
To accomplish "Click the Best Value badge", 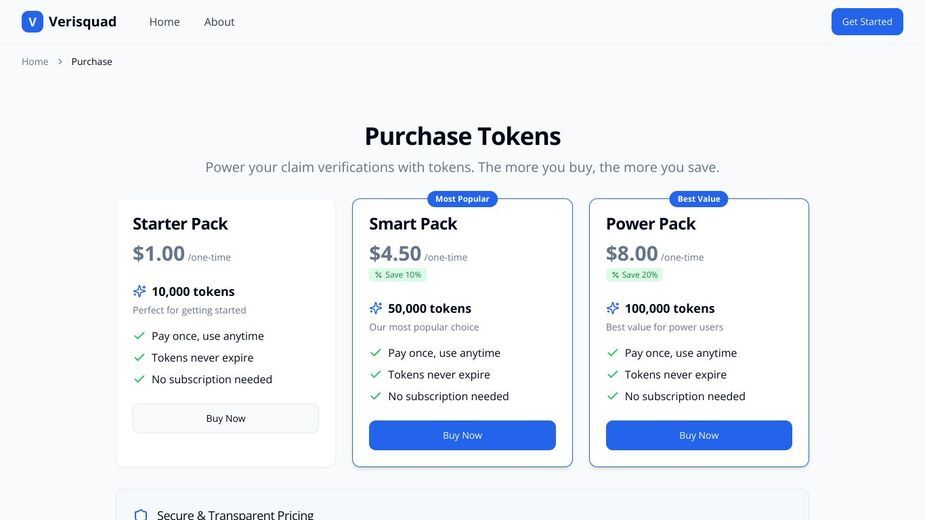I will pos(698,199).
